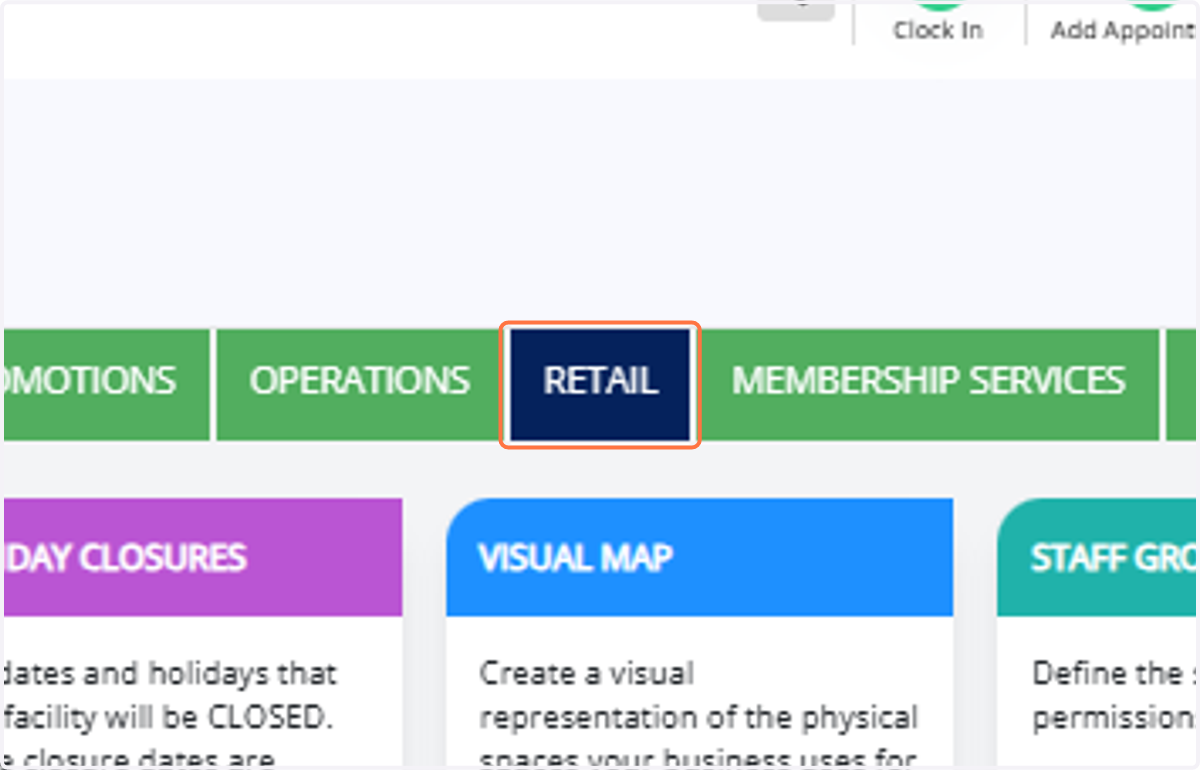Click the 'Define the' Staff Groups description
Screen dimensions: 1200x770
coord(1112,696)
